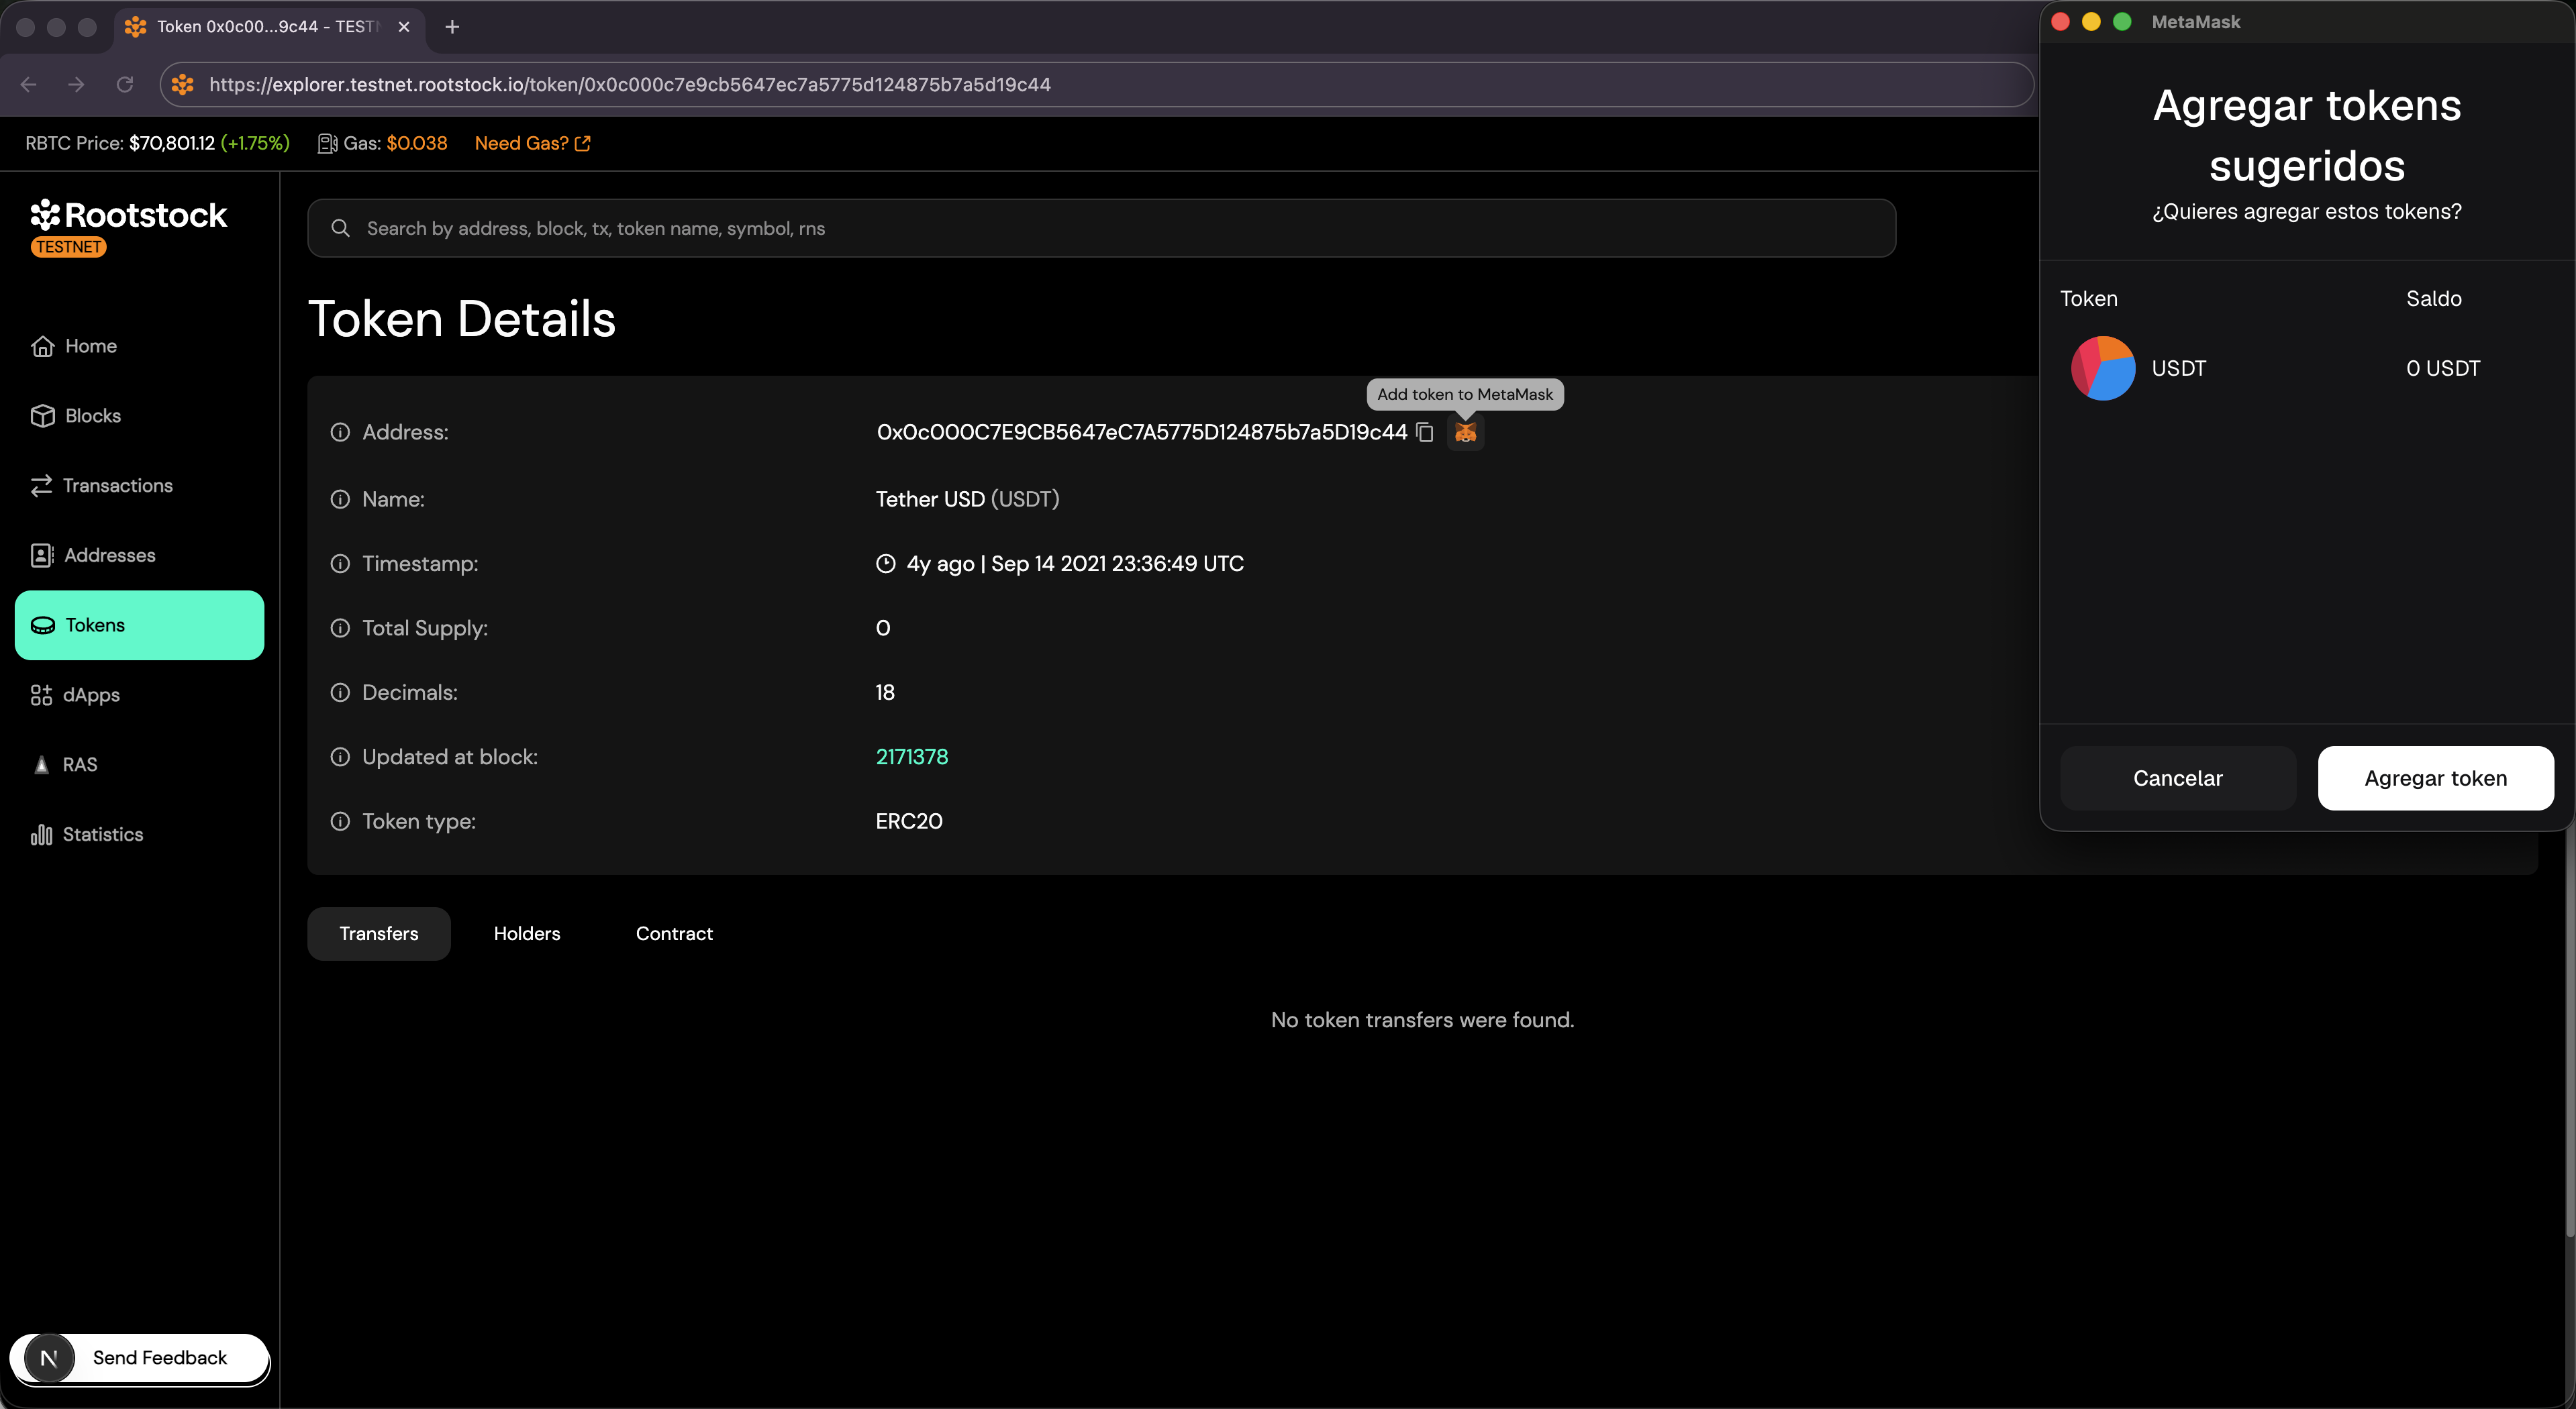2576x1409 pixels.
Task: Open the Transactions section
Action: pyautogui.click(x=117, y=485)
